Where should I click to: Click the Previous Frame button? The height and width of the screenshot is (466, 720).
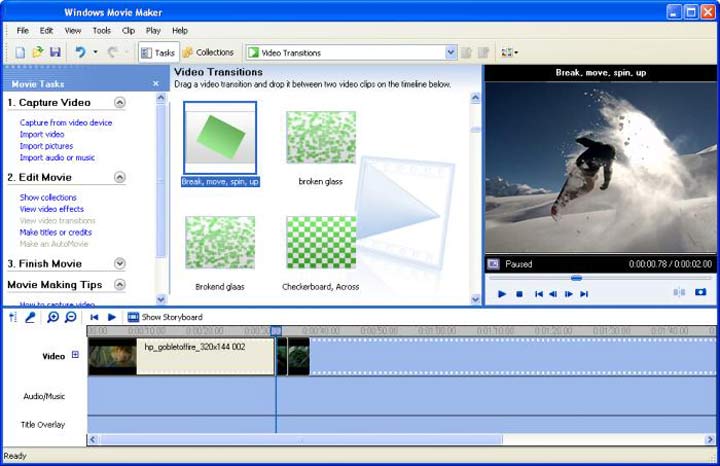[x=553, y=294]
